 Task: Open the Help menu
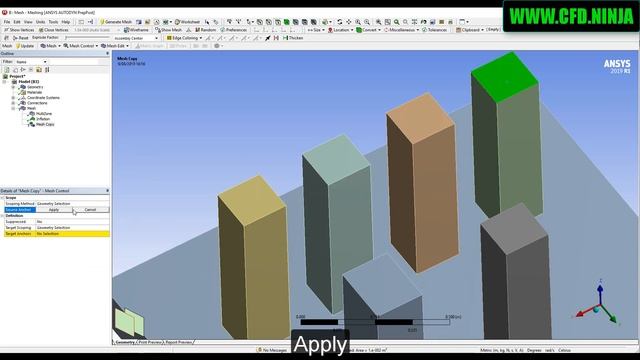(x=66, y=22)
